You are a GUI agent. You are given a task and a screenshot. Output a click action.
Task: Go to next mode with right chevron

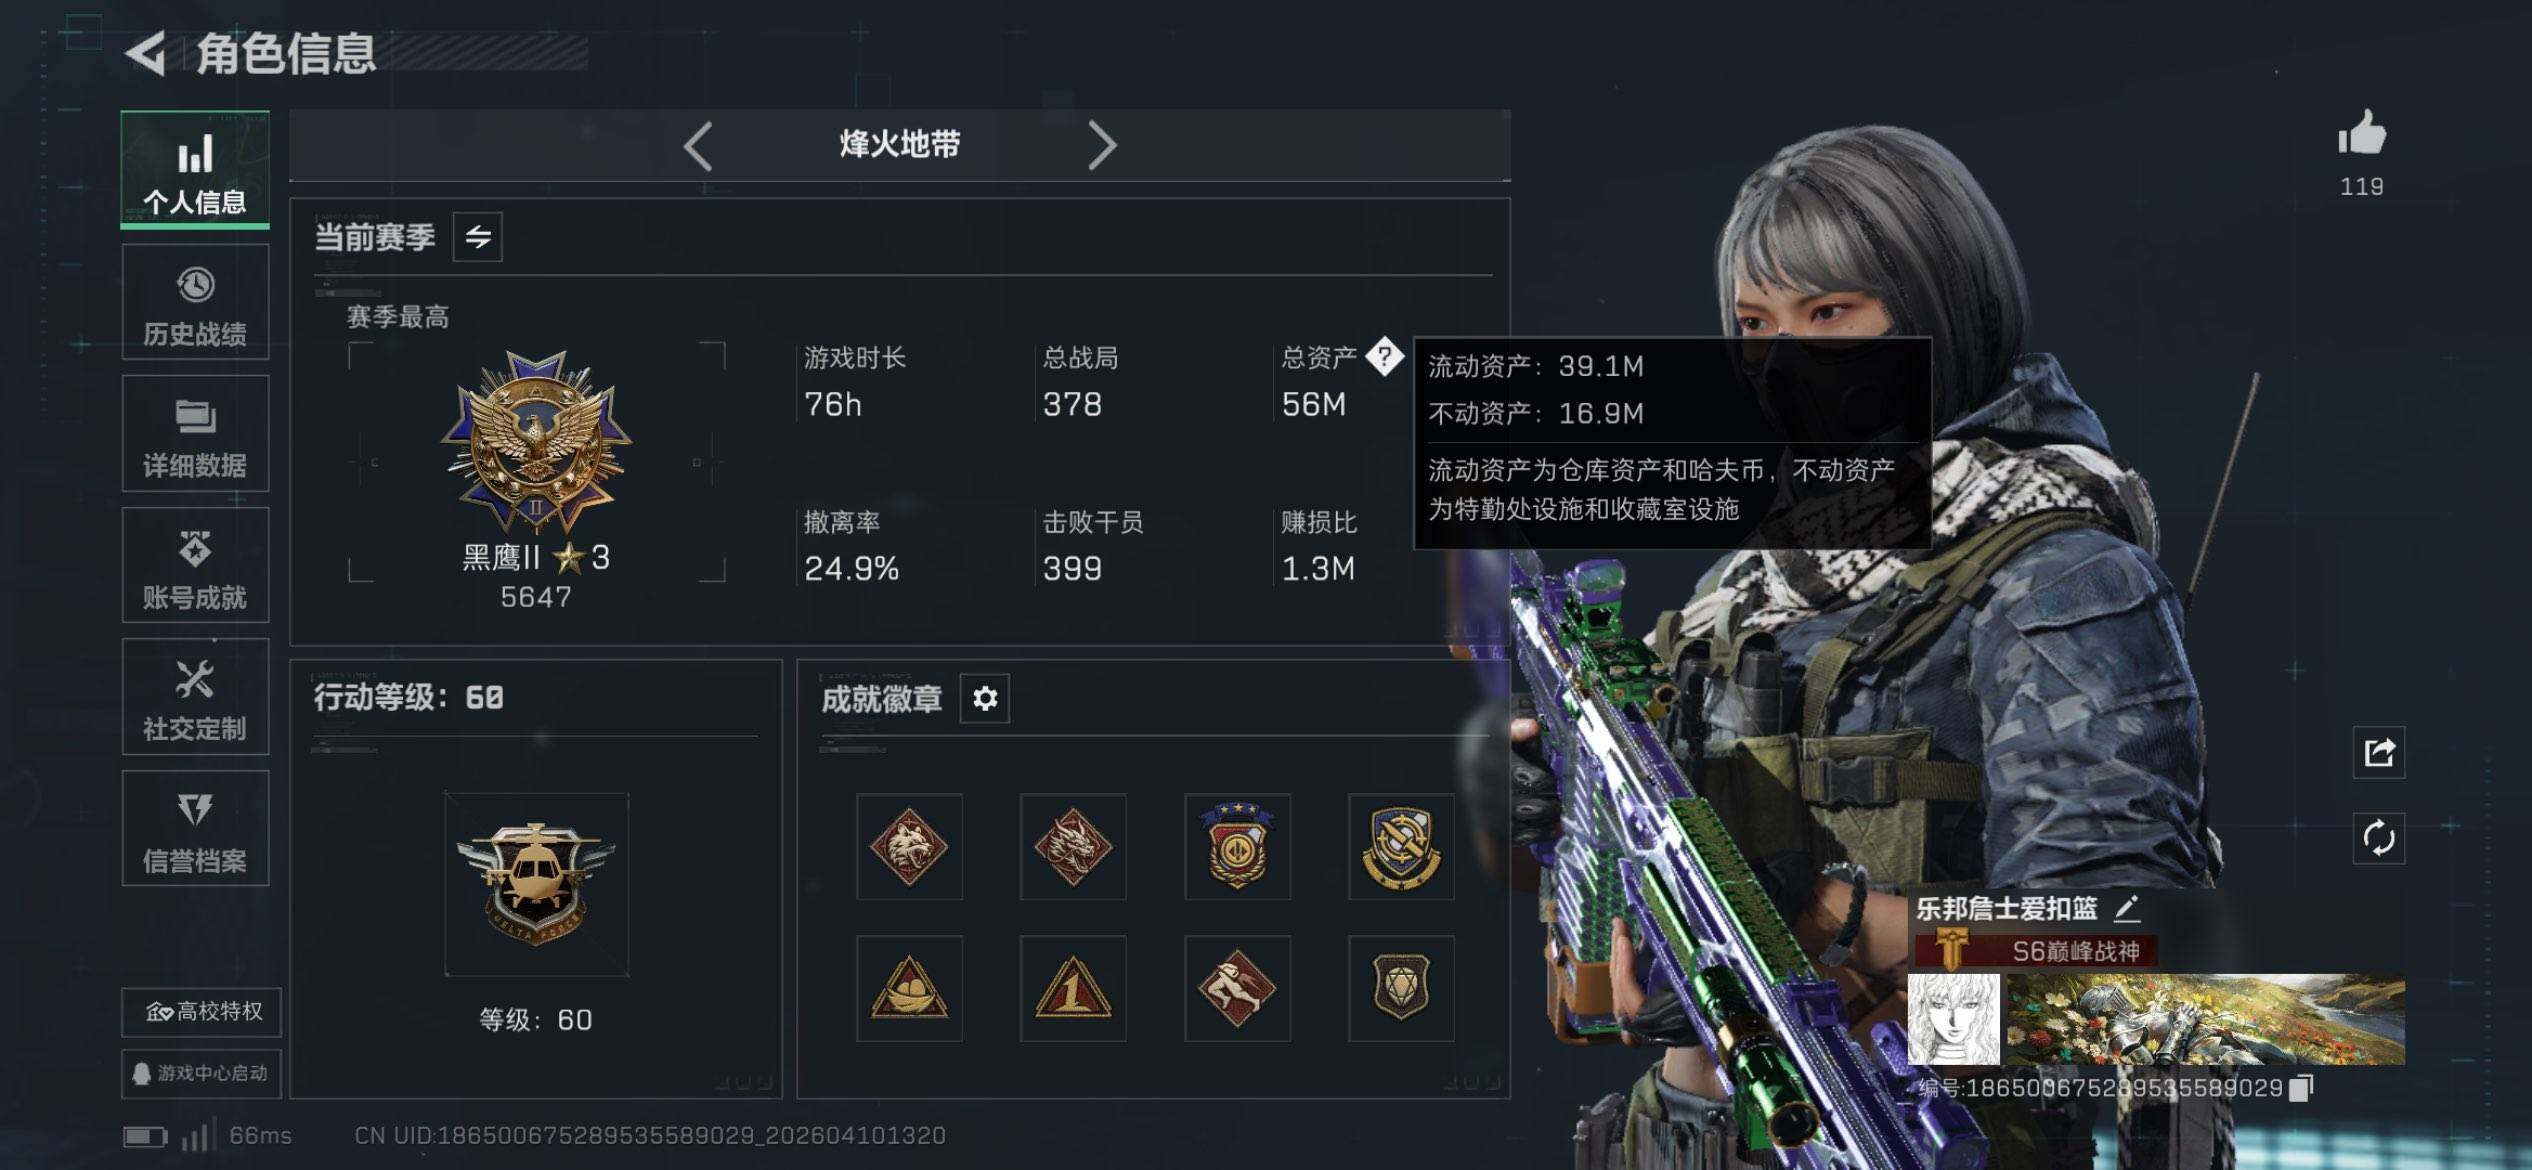(x=1101, y=146)
